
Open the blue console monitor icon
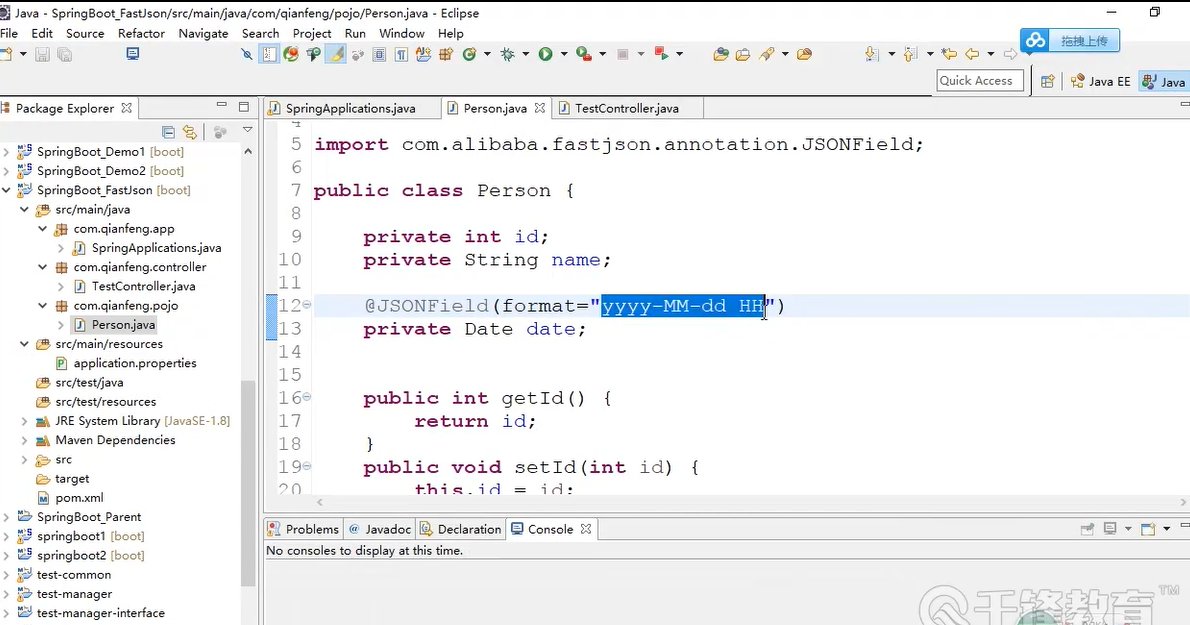click(x=133, y=54)
